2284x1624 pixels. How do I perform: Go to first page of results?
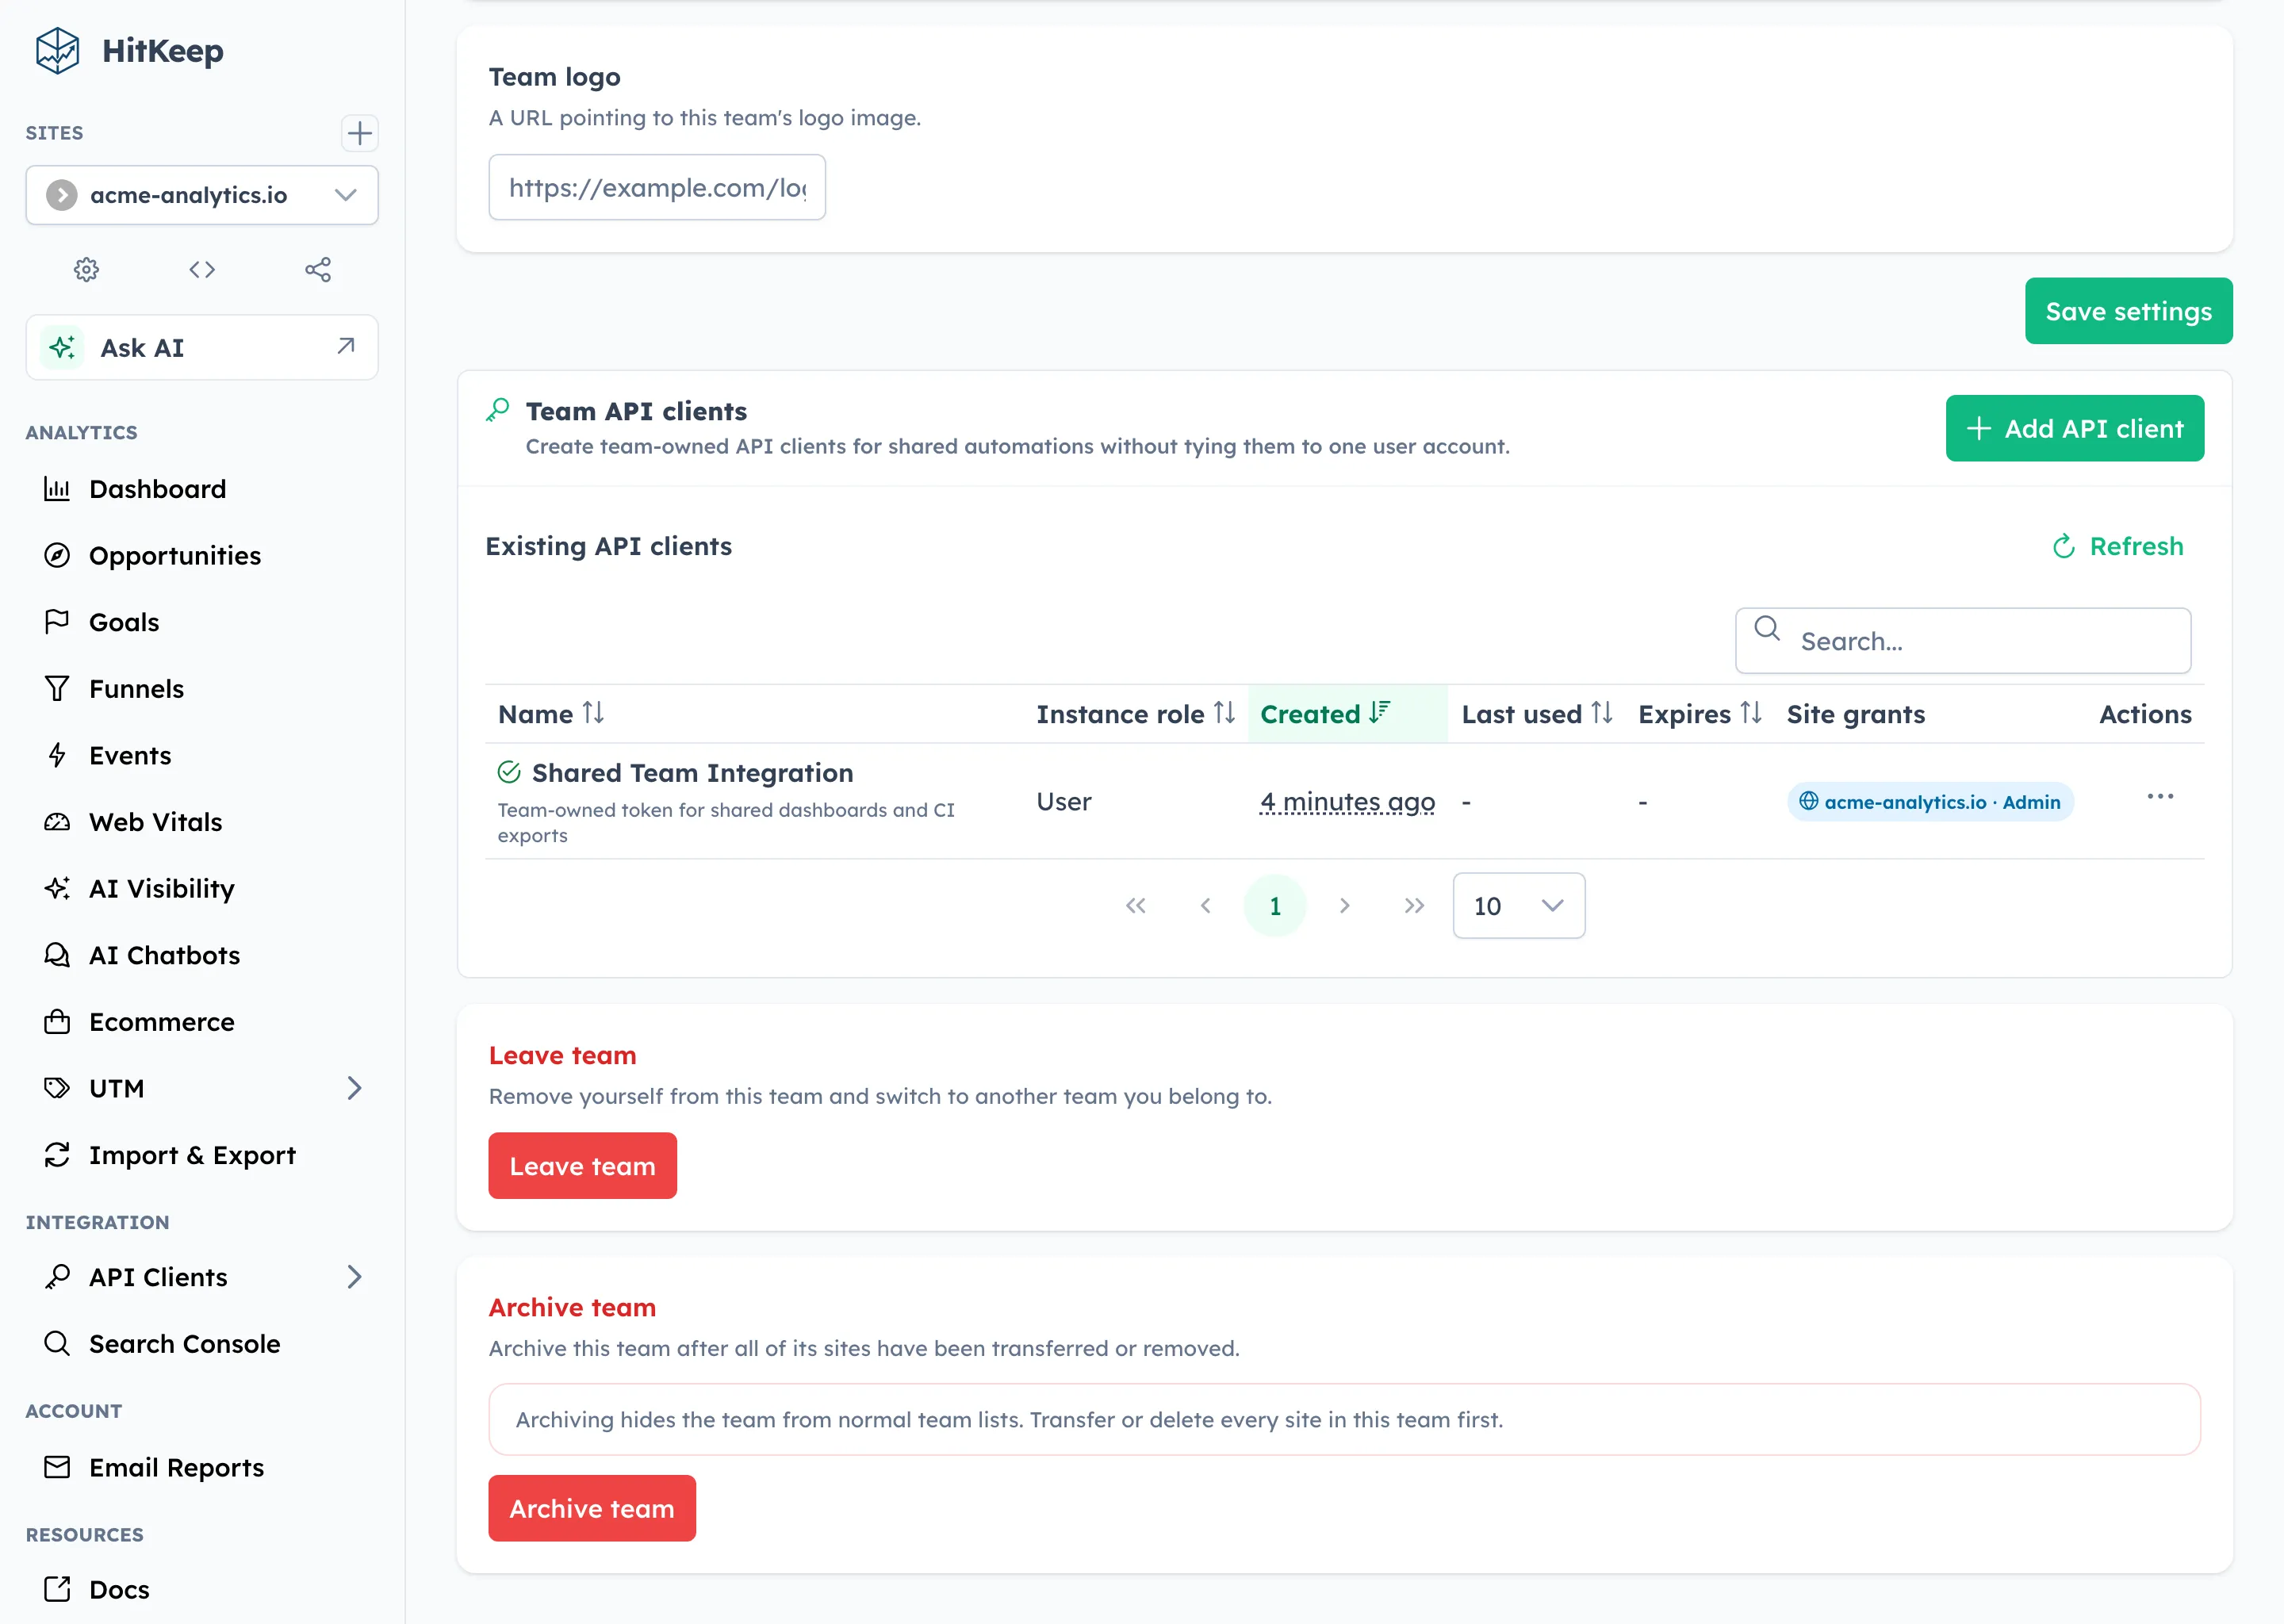point(1135,906)
